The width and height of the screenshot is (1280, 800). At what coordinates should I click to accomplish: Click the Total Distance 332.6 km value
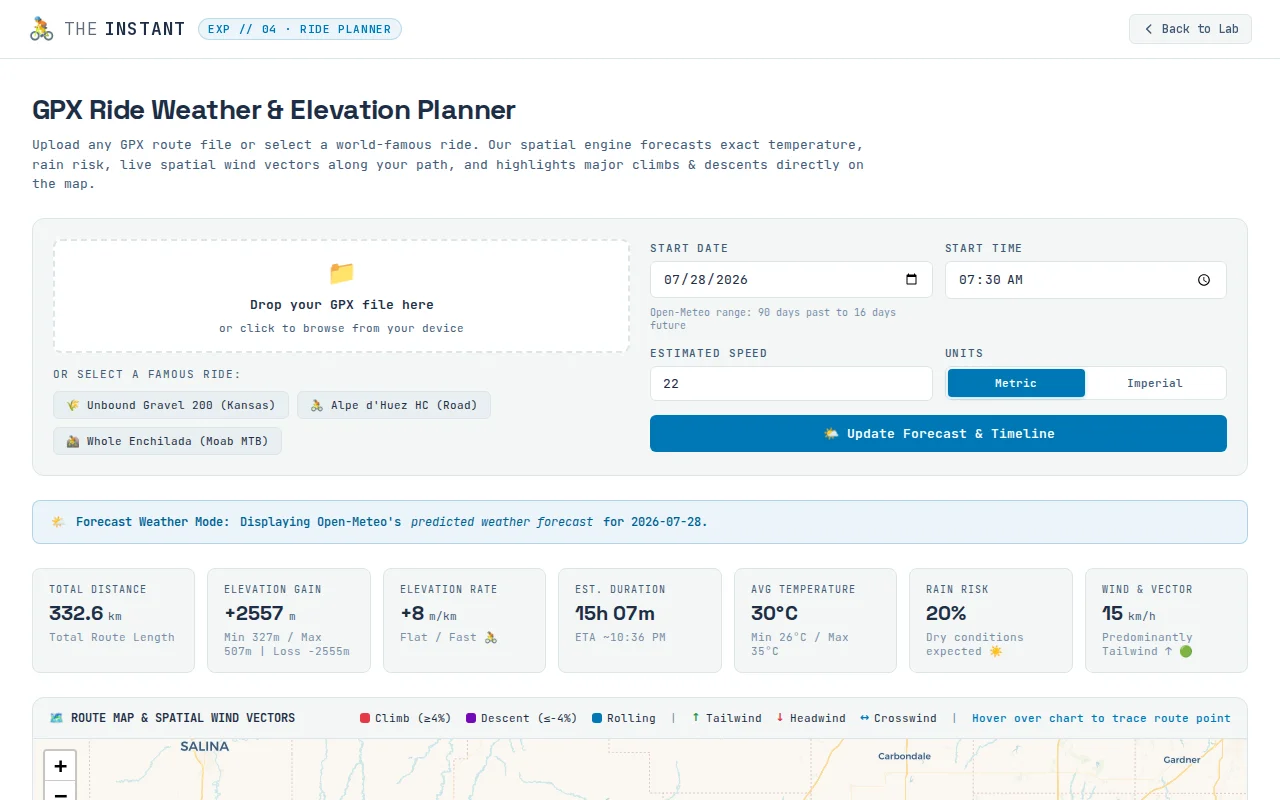coord(85,613)
